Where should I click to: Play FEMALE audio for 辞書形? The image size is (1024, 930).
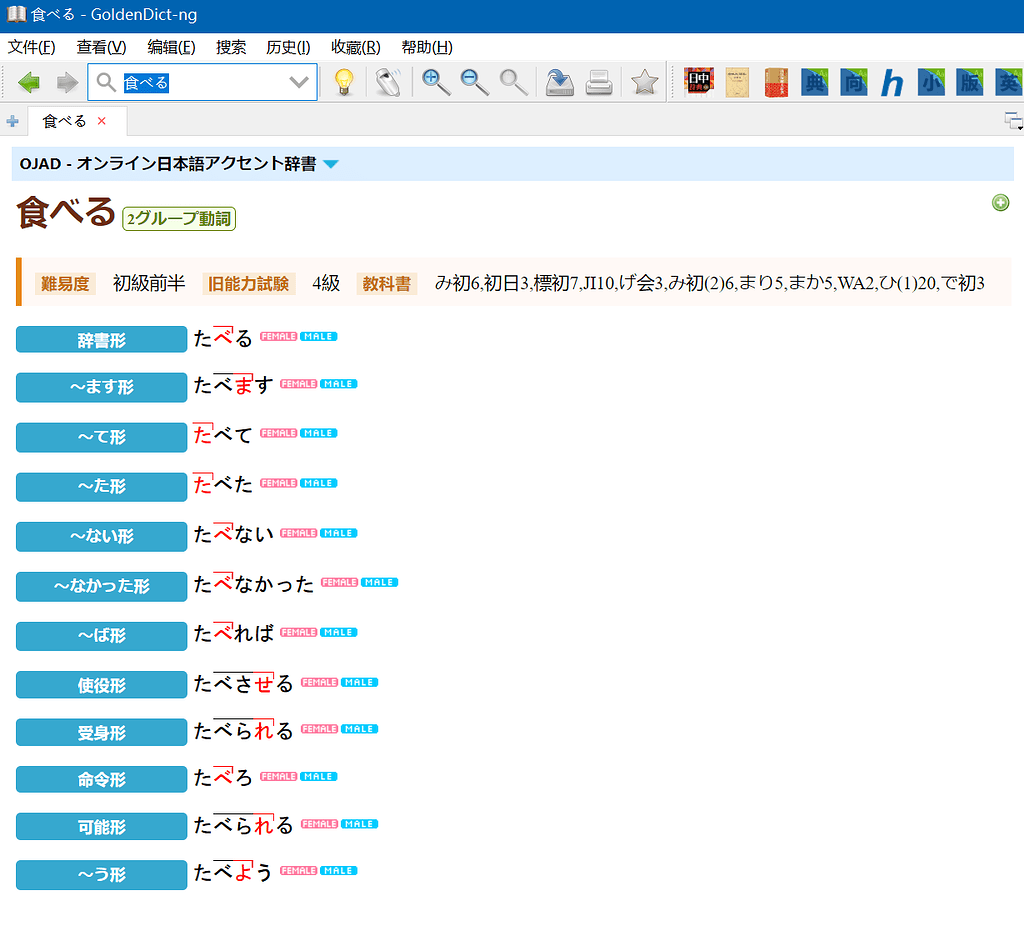[278, 336]
